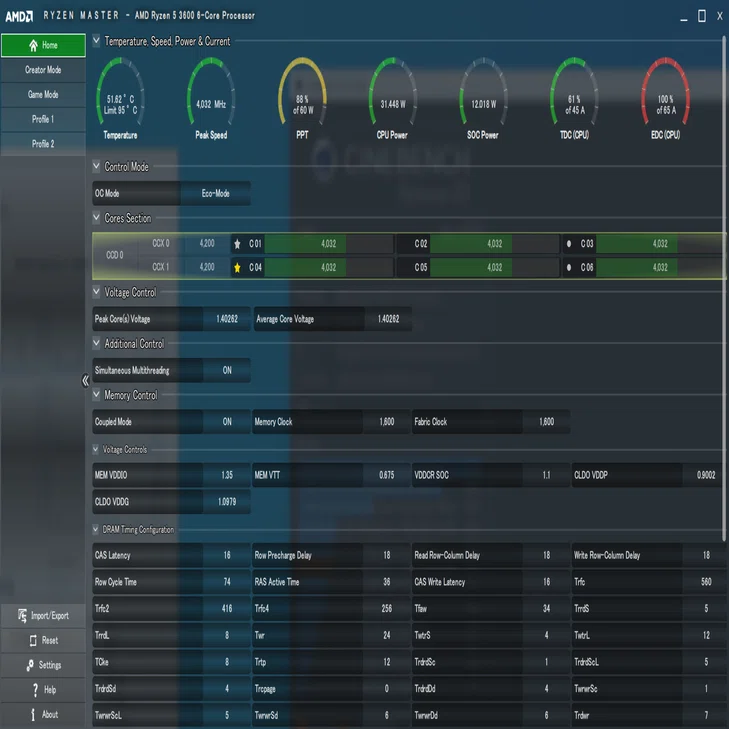Click the RAS Active Time value 36

pos(387,582)
